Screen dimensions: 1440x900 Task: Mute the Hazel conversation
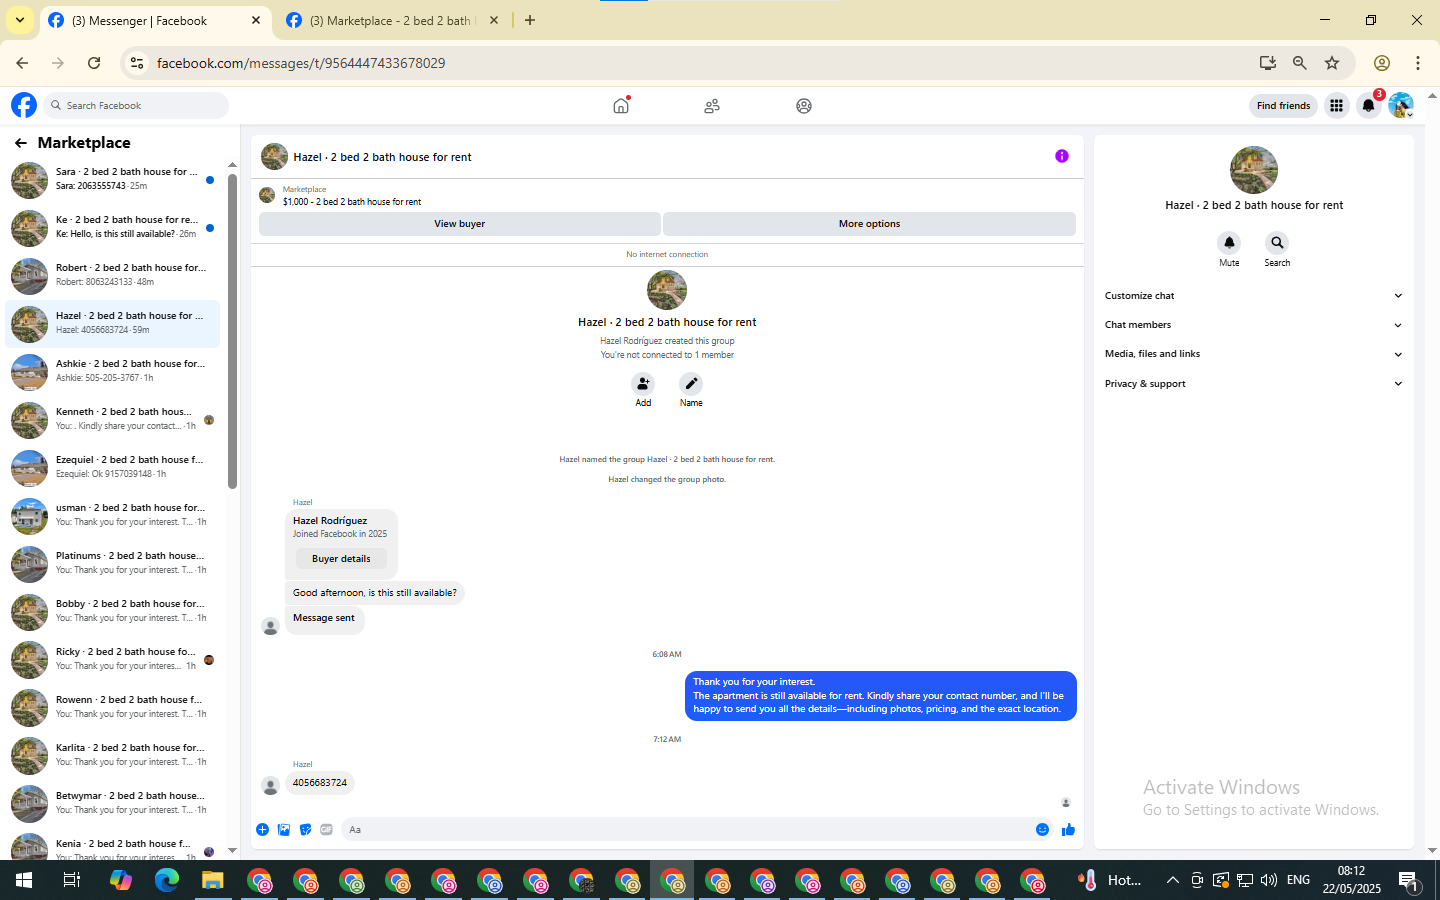1229,243
